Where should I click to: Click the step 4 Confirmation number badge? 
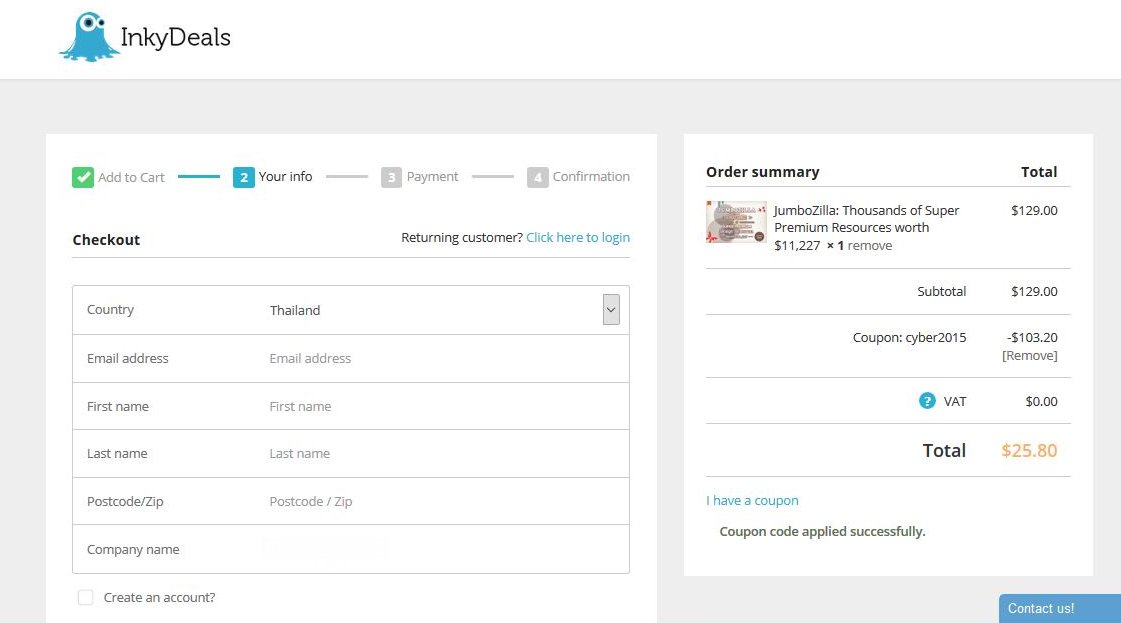(538, 177)
